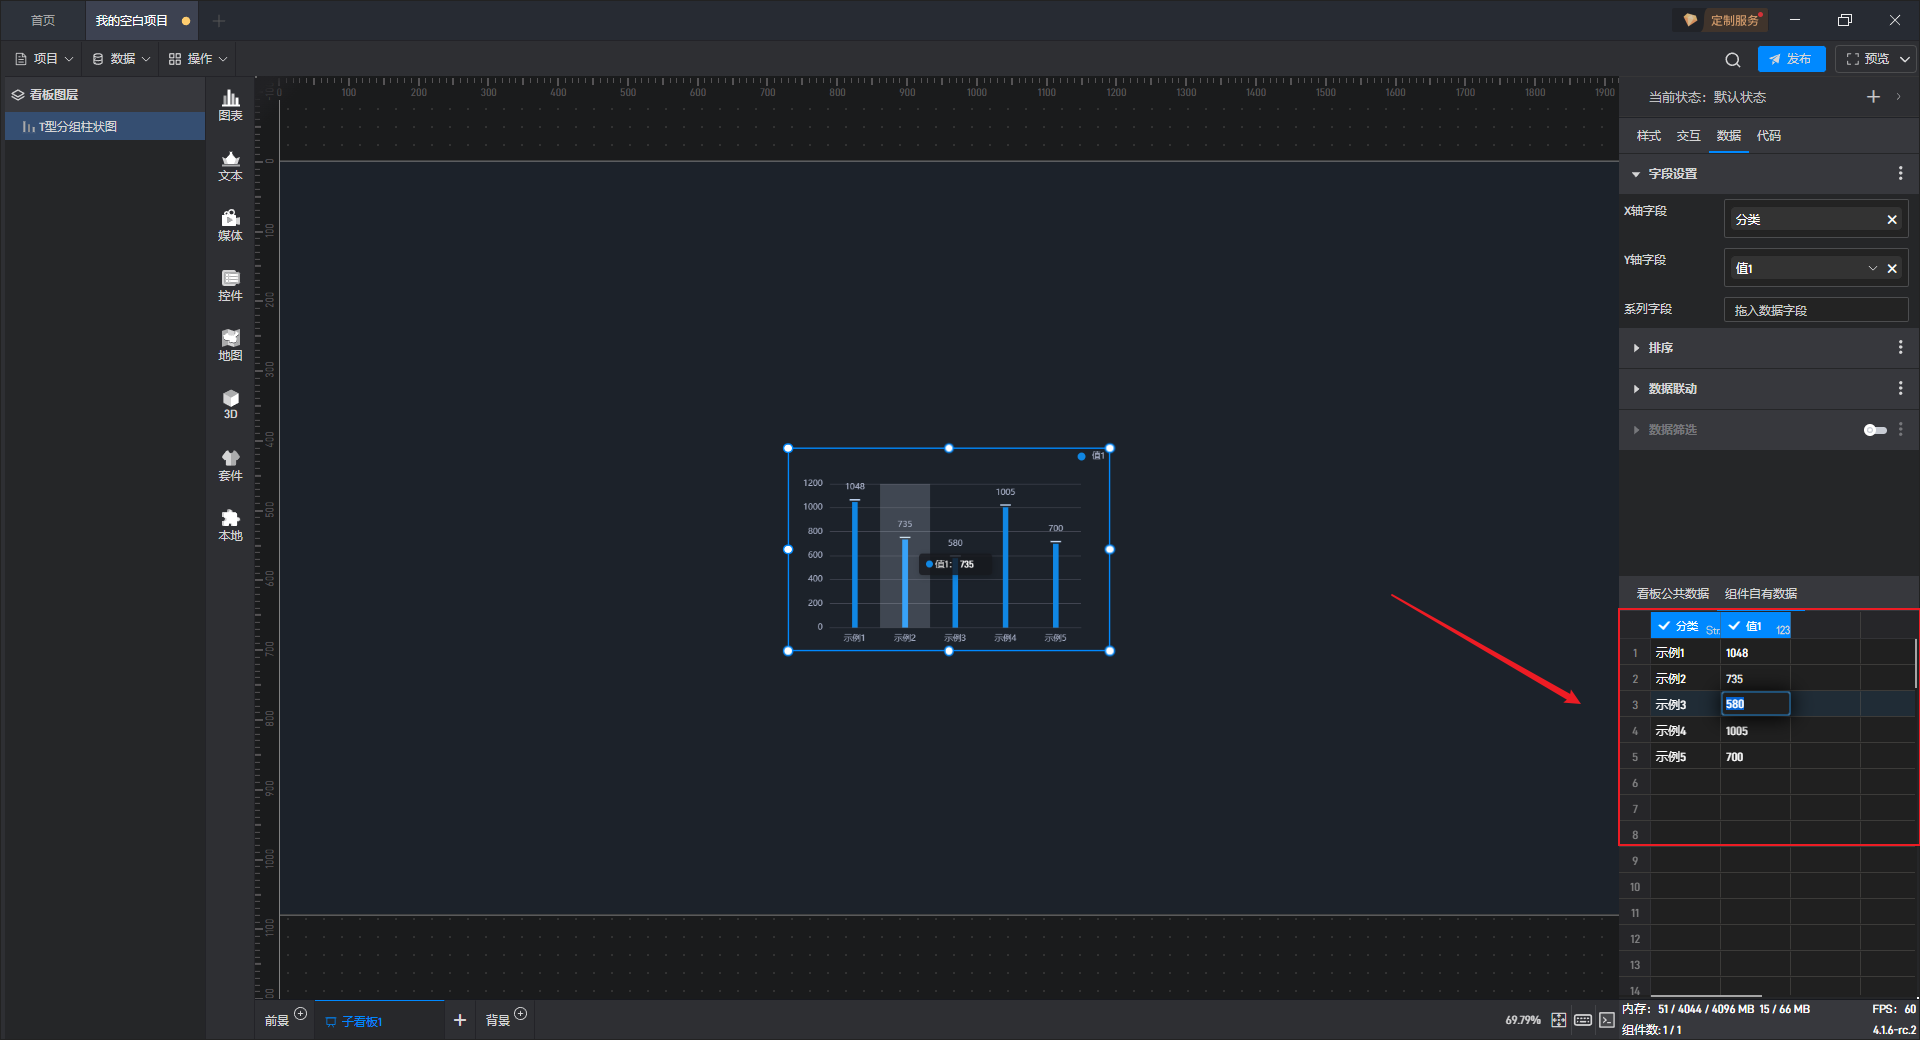Open the 图表 chart component library
The height and width of the screenshot is (1040, 1920).
(x=230, y=105)
